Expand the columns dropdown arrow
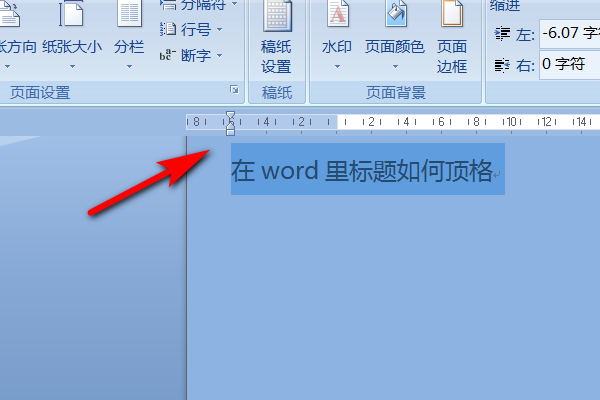Image resolution: width=600 pixels, height=400 pixels. coord(129,67)
